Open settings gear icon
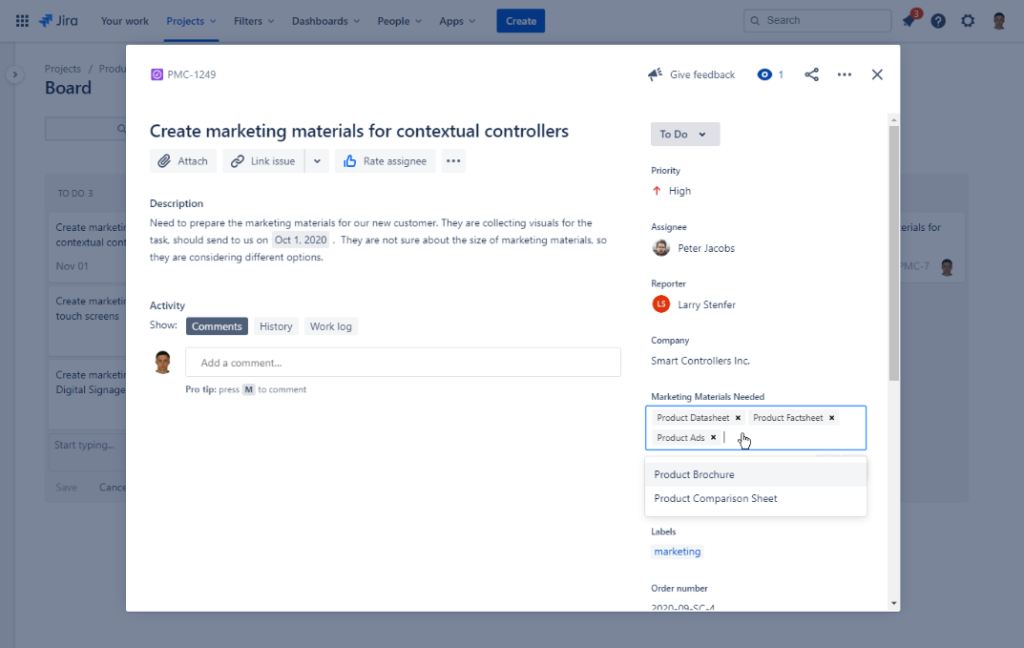 click(x=968, y=21)
